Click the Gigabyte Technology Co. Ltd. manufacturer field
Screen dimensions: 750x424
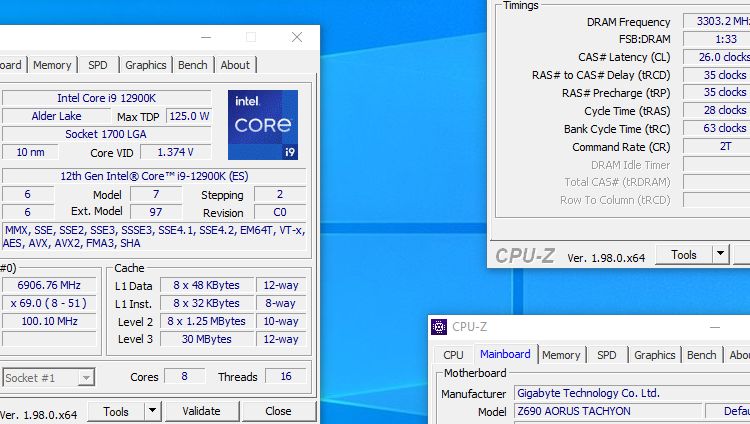(632, 393)
